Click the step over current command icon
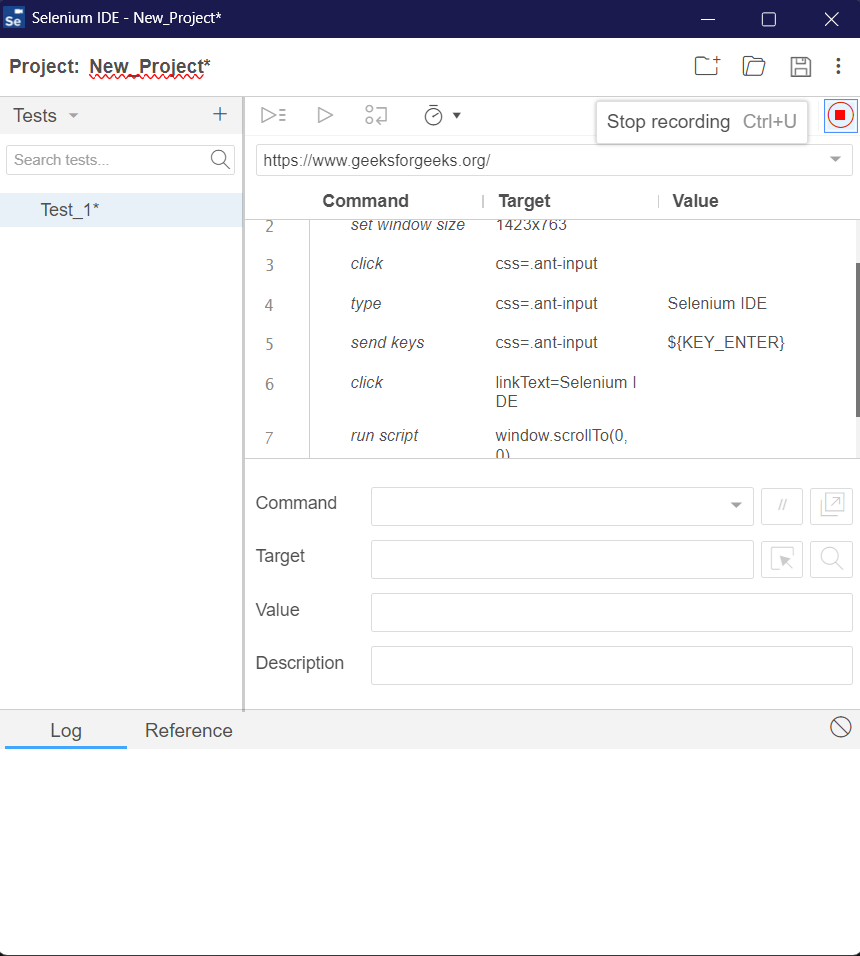The width and height of the screenshot is (860, 956). (376, 115)
